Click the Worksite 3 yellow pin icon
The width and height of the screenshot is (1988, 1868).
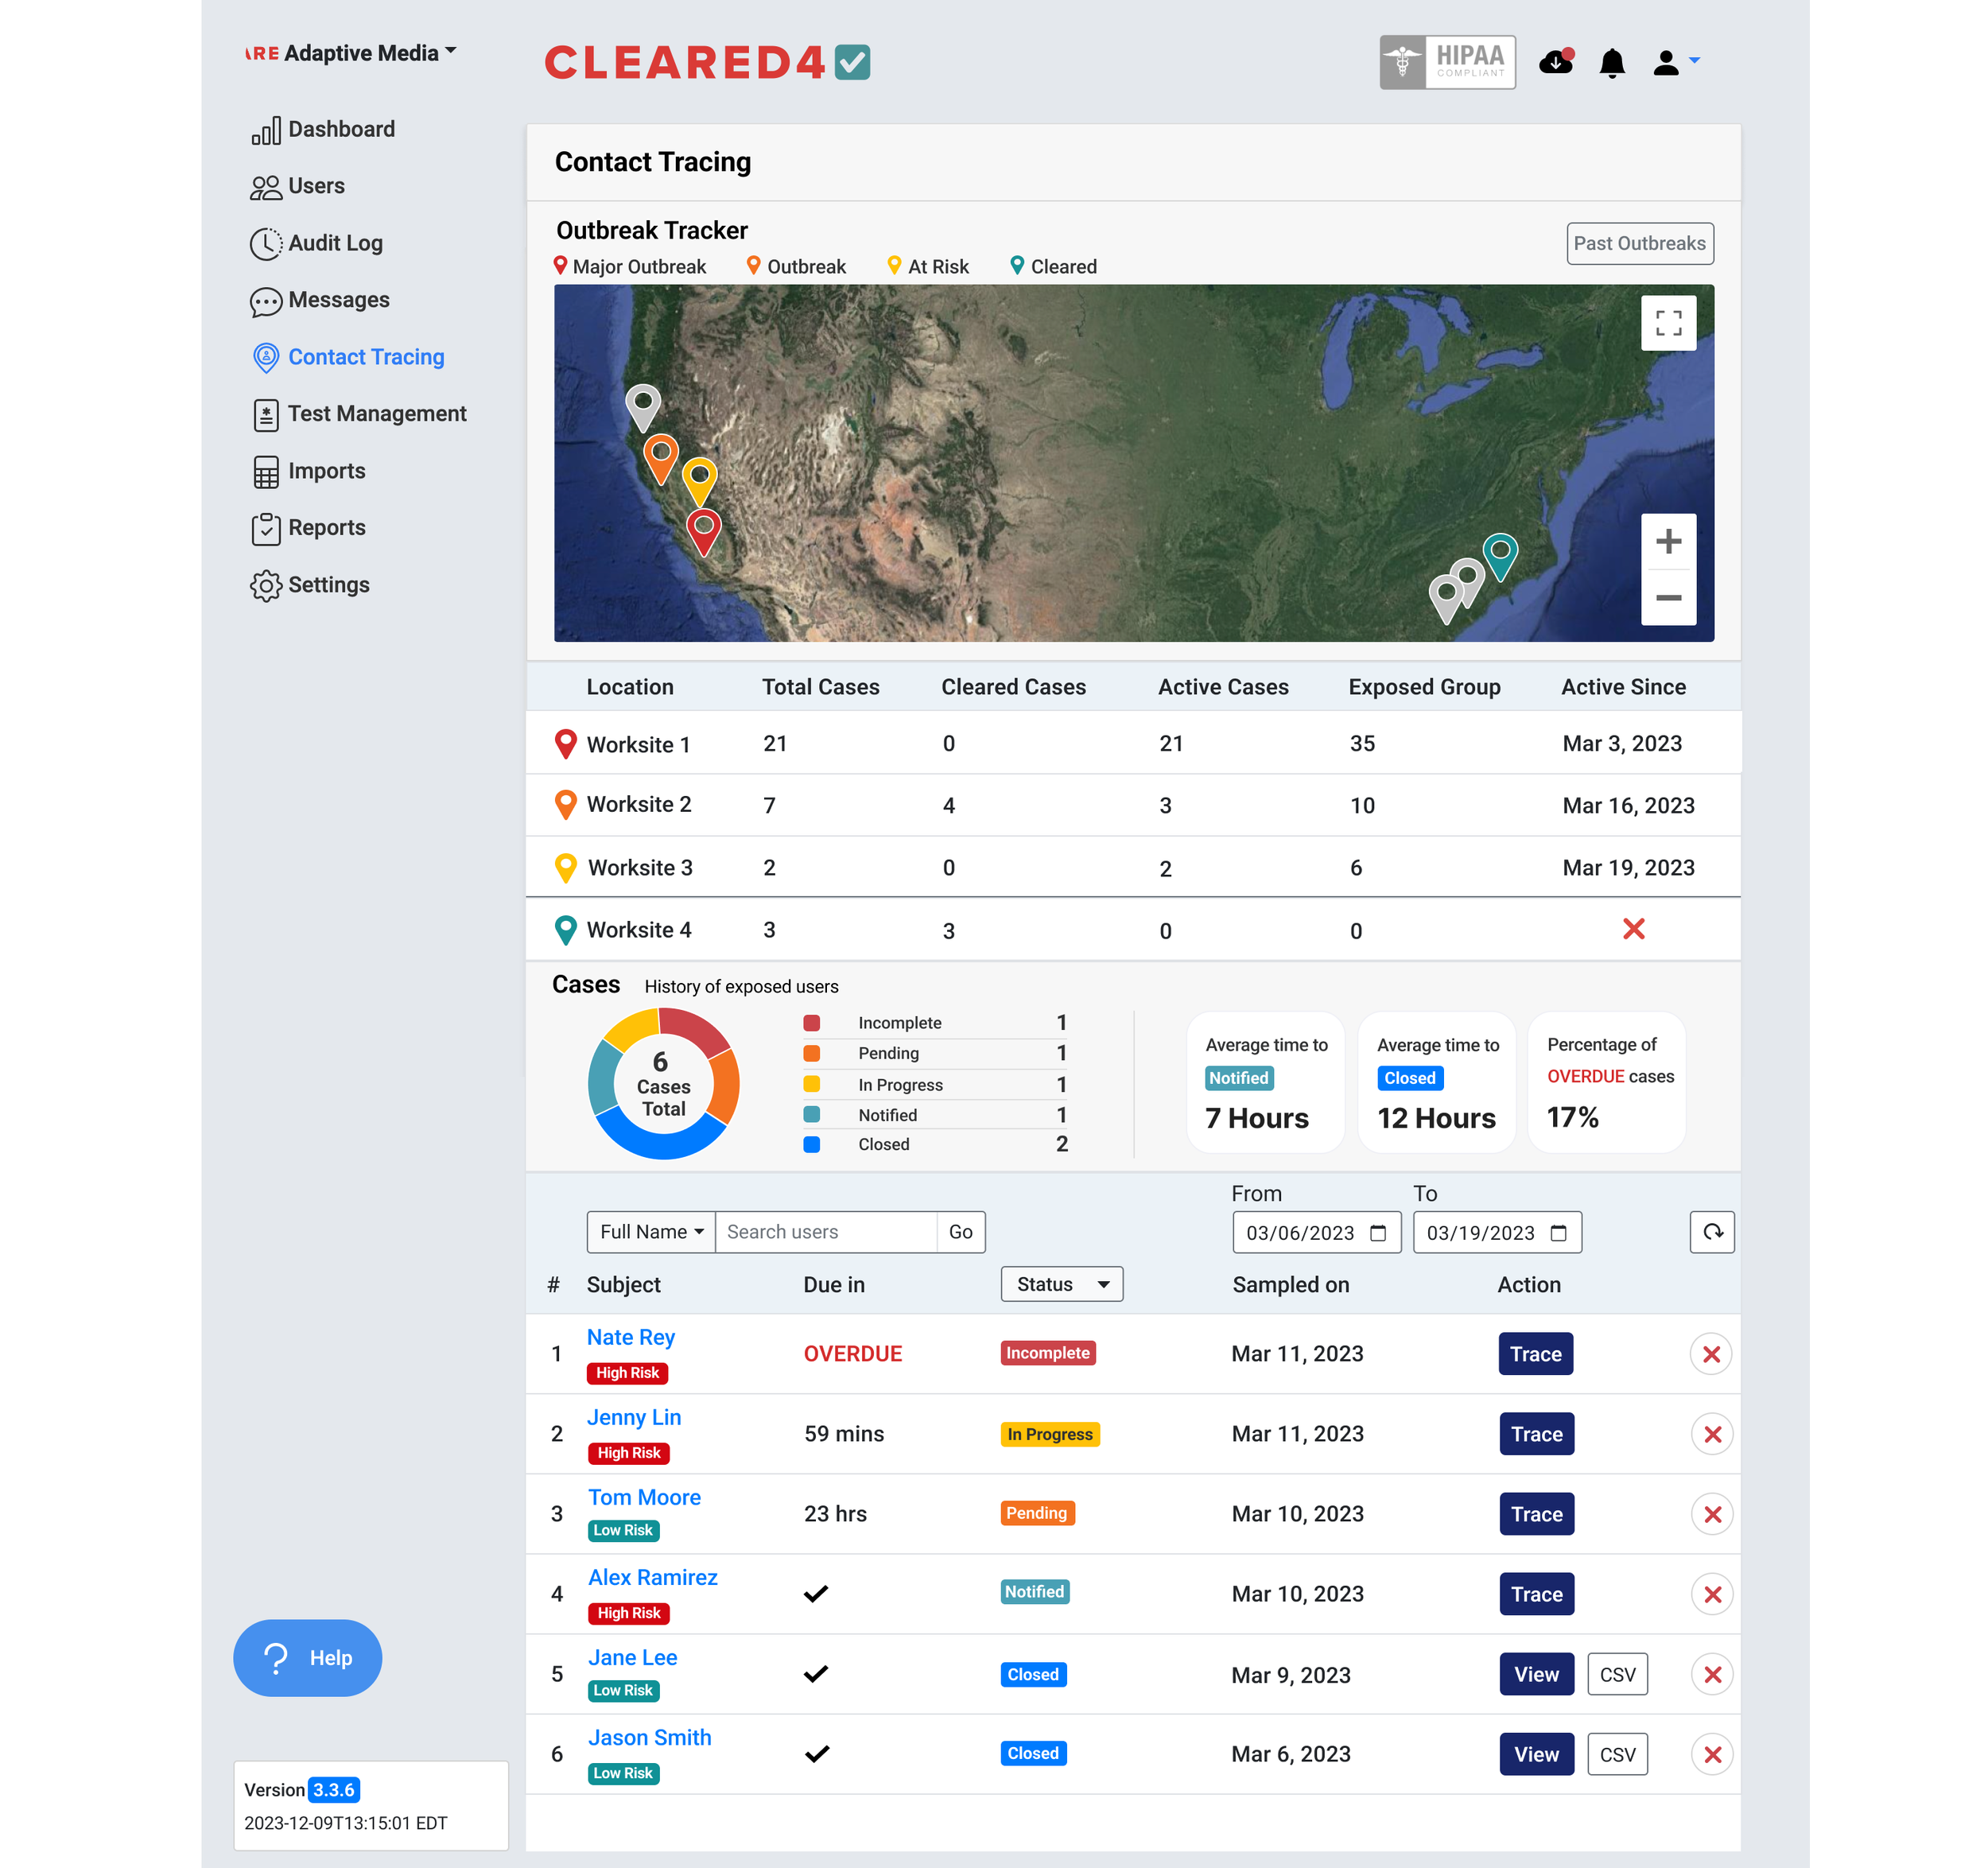(x=565, y=867)
